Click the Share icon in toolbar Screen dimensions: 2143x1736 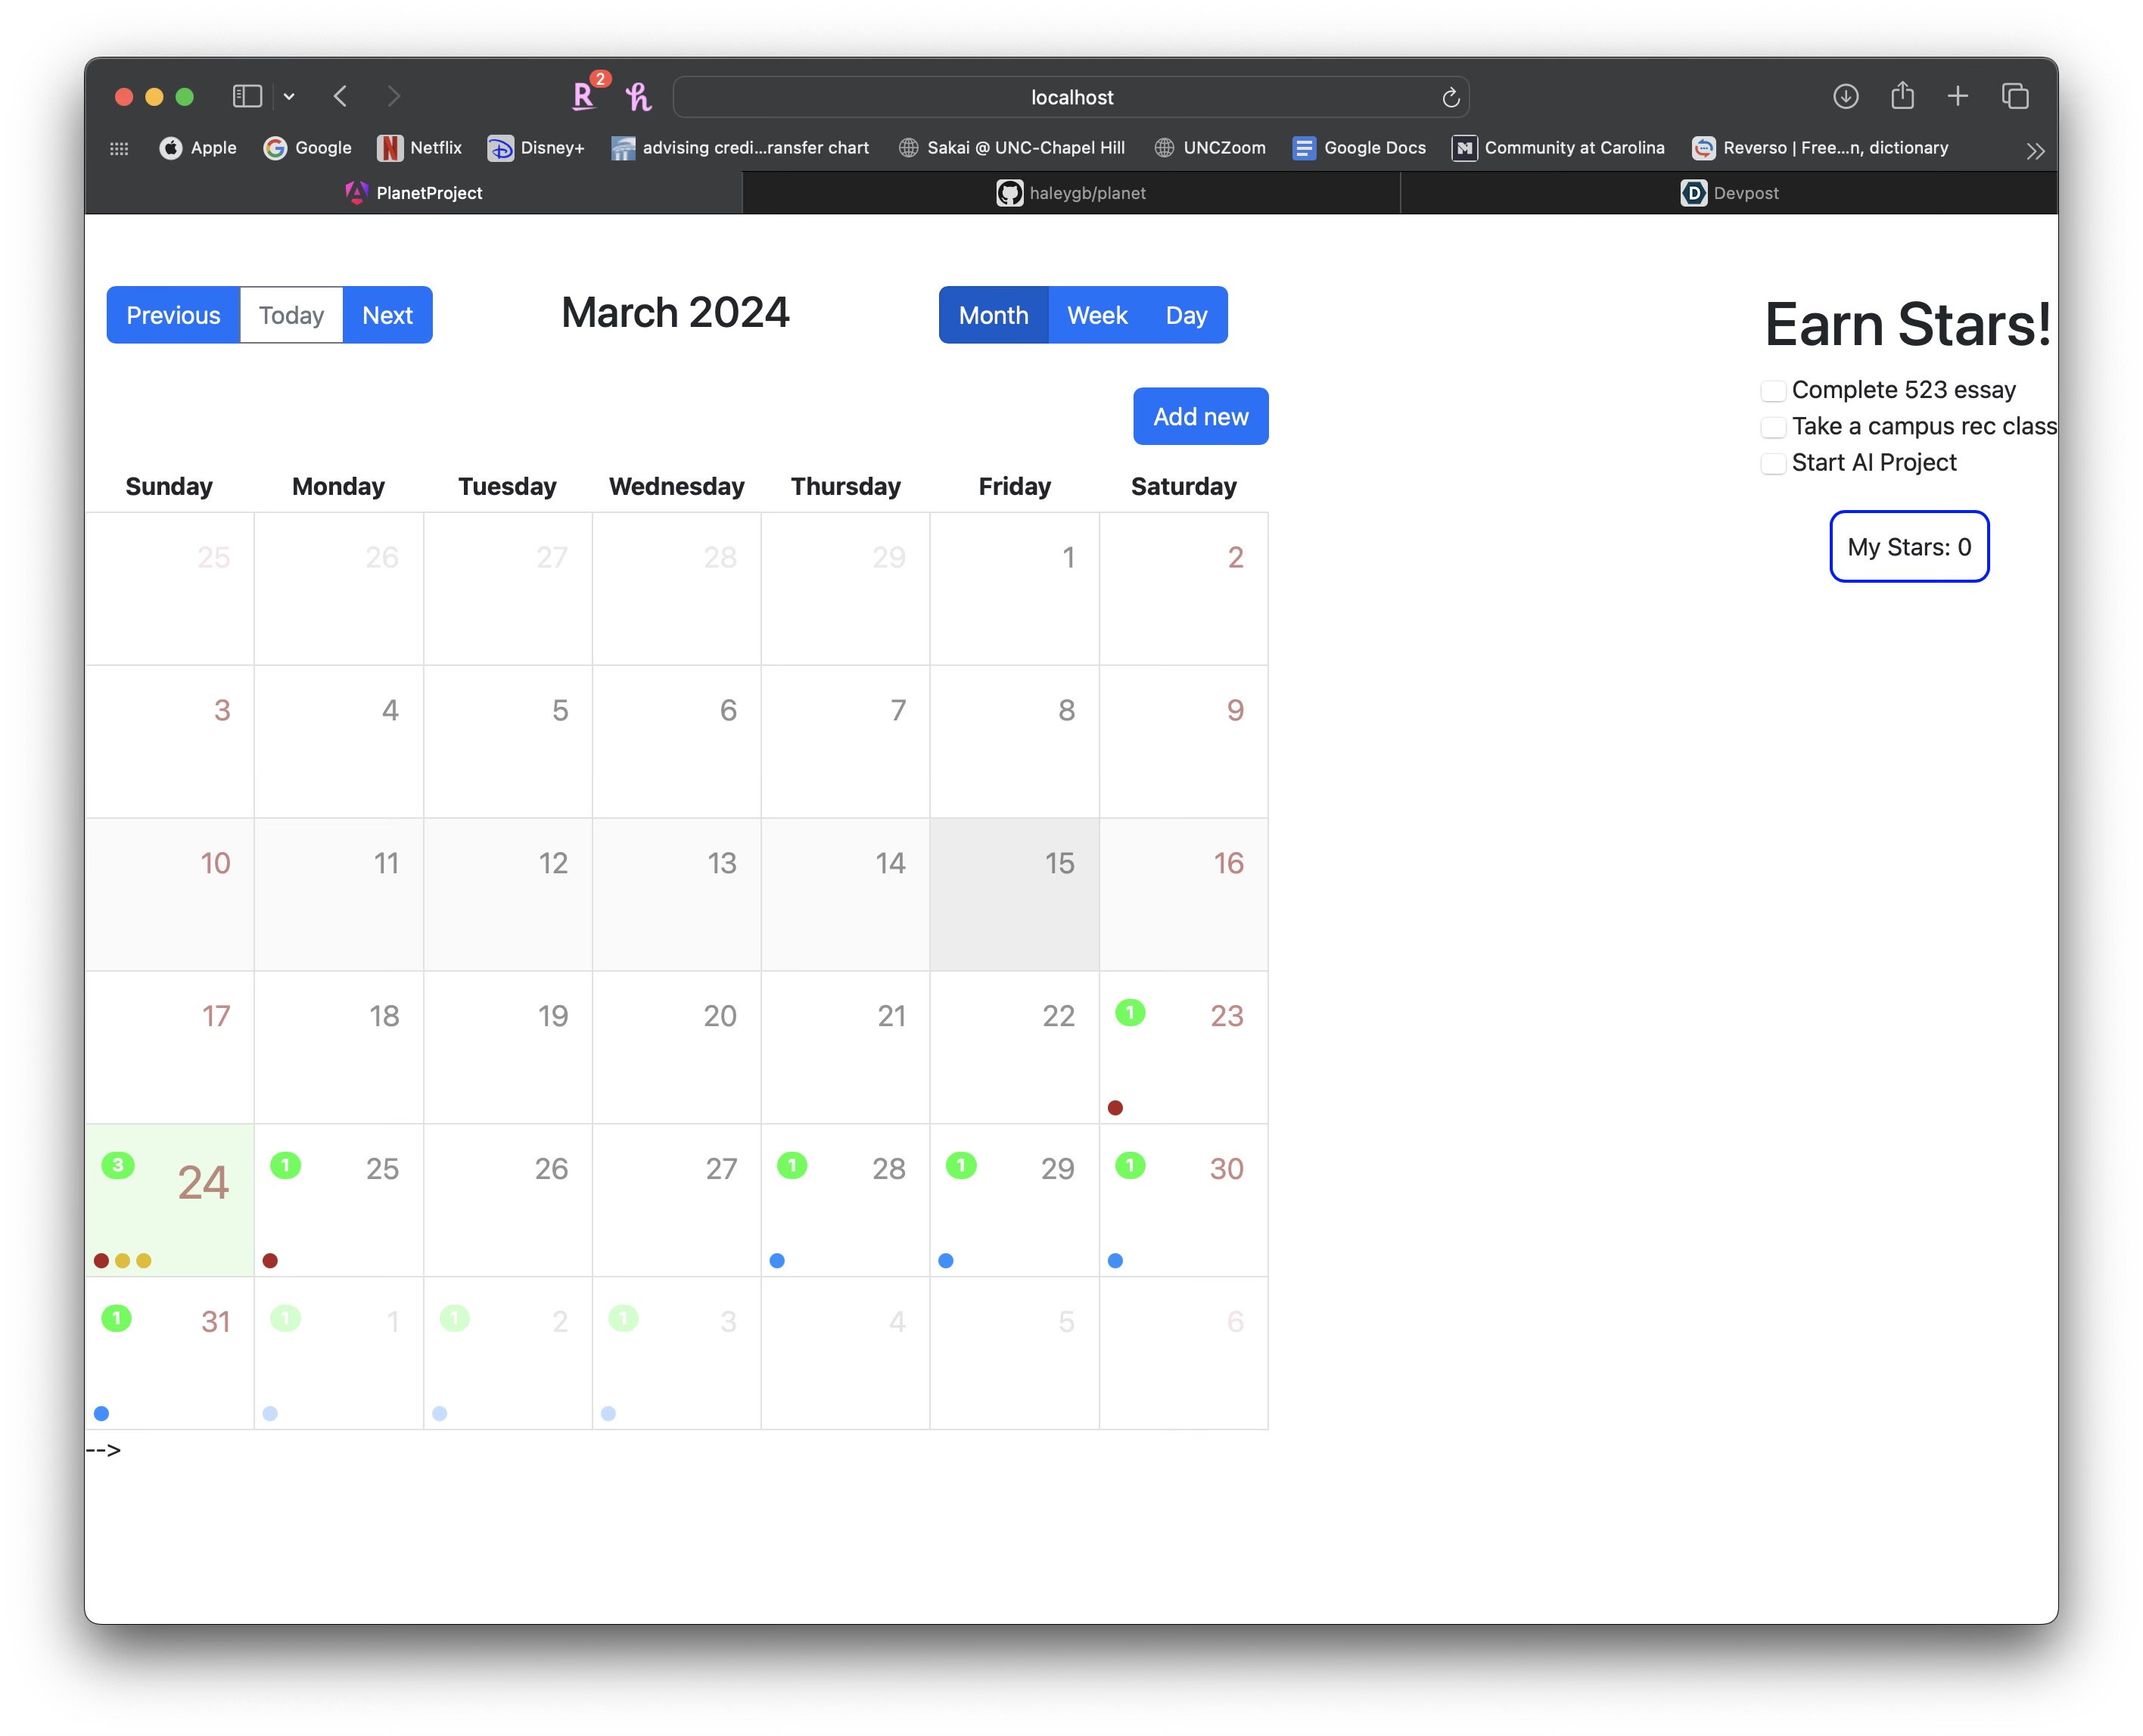point(1902,96)
